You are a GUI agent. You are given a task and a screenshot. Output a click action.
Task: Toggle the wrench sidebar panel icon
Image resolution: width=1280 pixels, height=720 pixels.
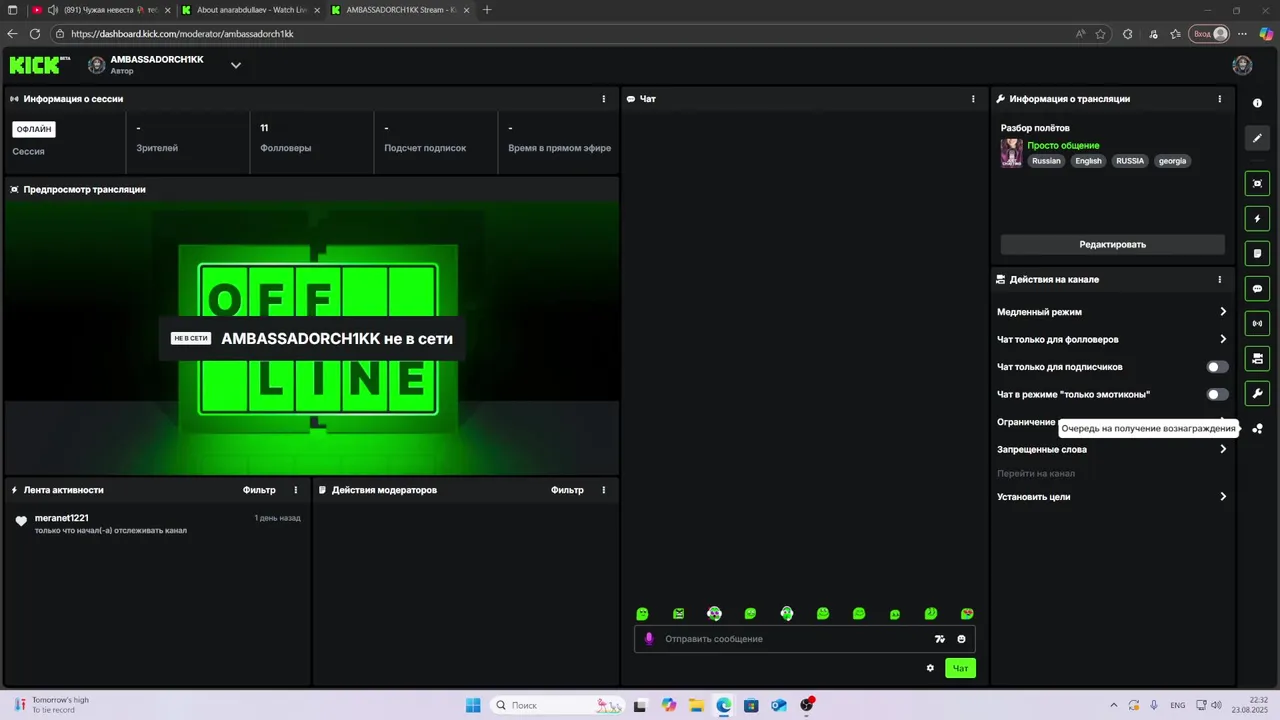[1257, 393]
